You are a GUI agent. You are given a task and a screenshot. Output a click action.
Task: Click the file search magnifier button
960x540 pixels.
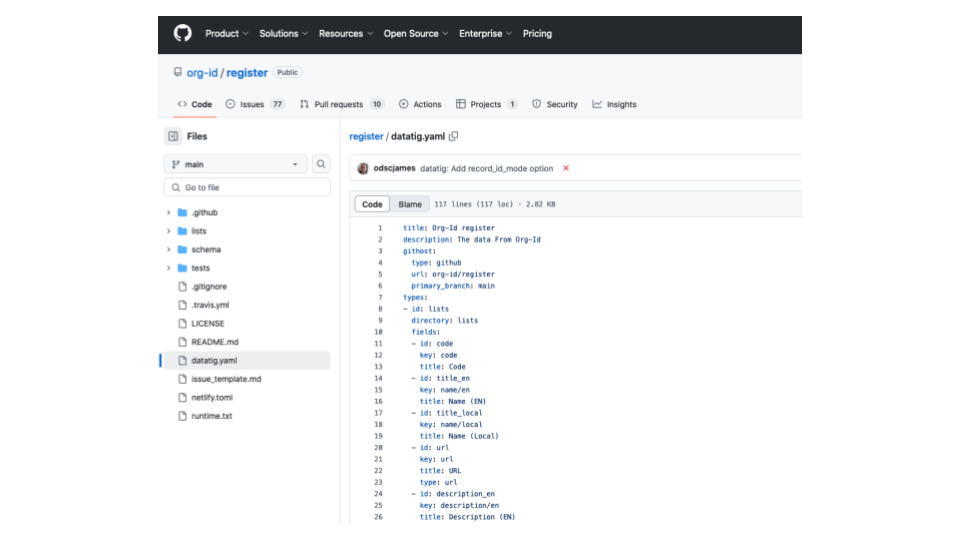[321, 164]
